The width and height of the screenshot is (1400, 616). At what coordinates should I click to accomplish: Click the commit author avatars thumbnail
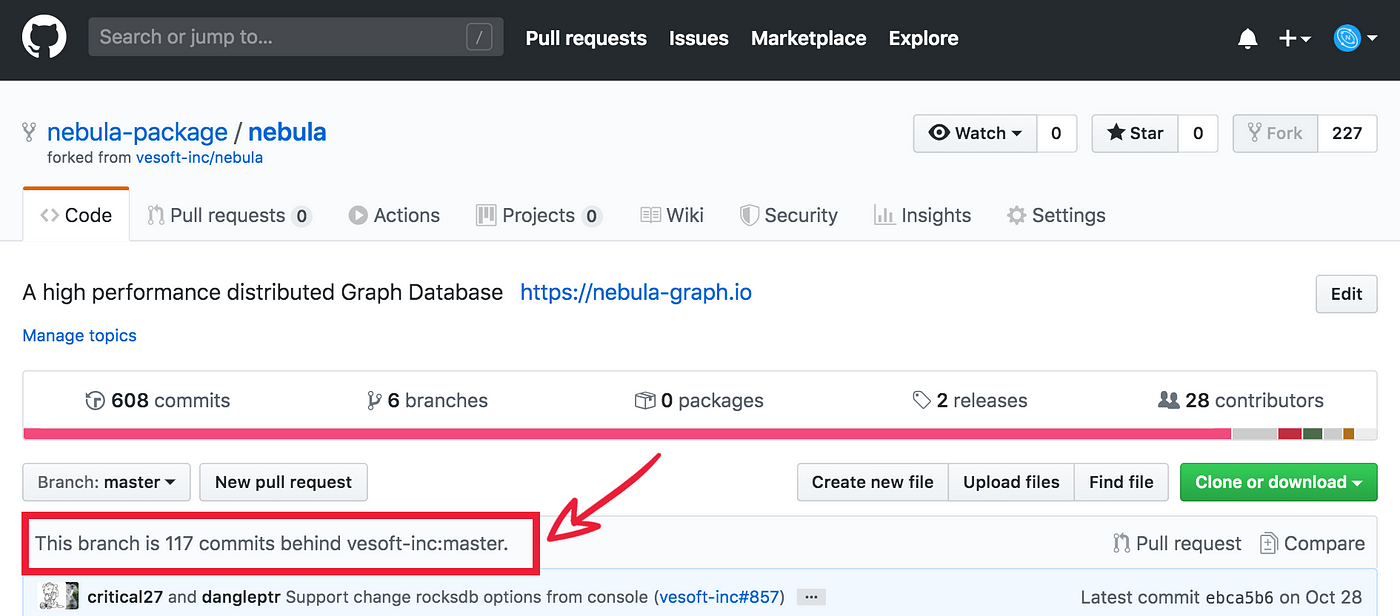point(58,596)
